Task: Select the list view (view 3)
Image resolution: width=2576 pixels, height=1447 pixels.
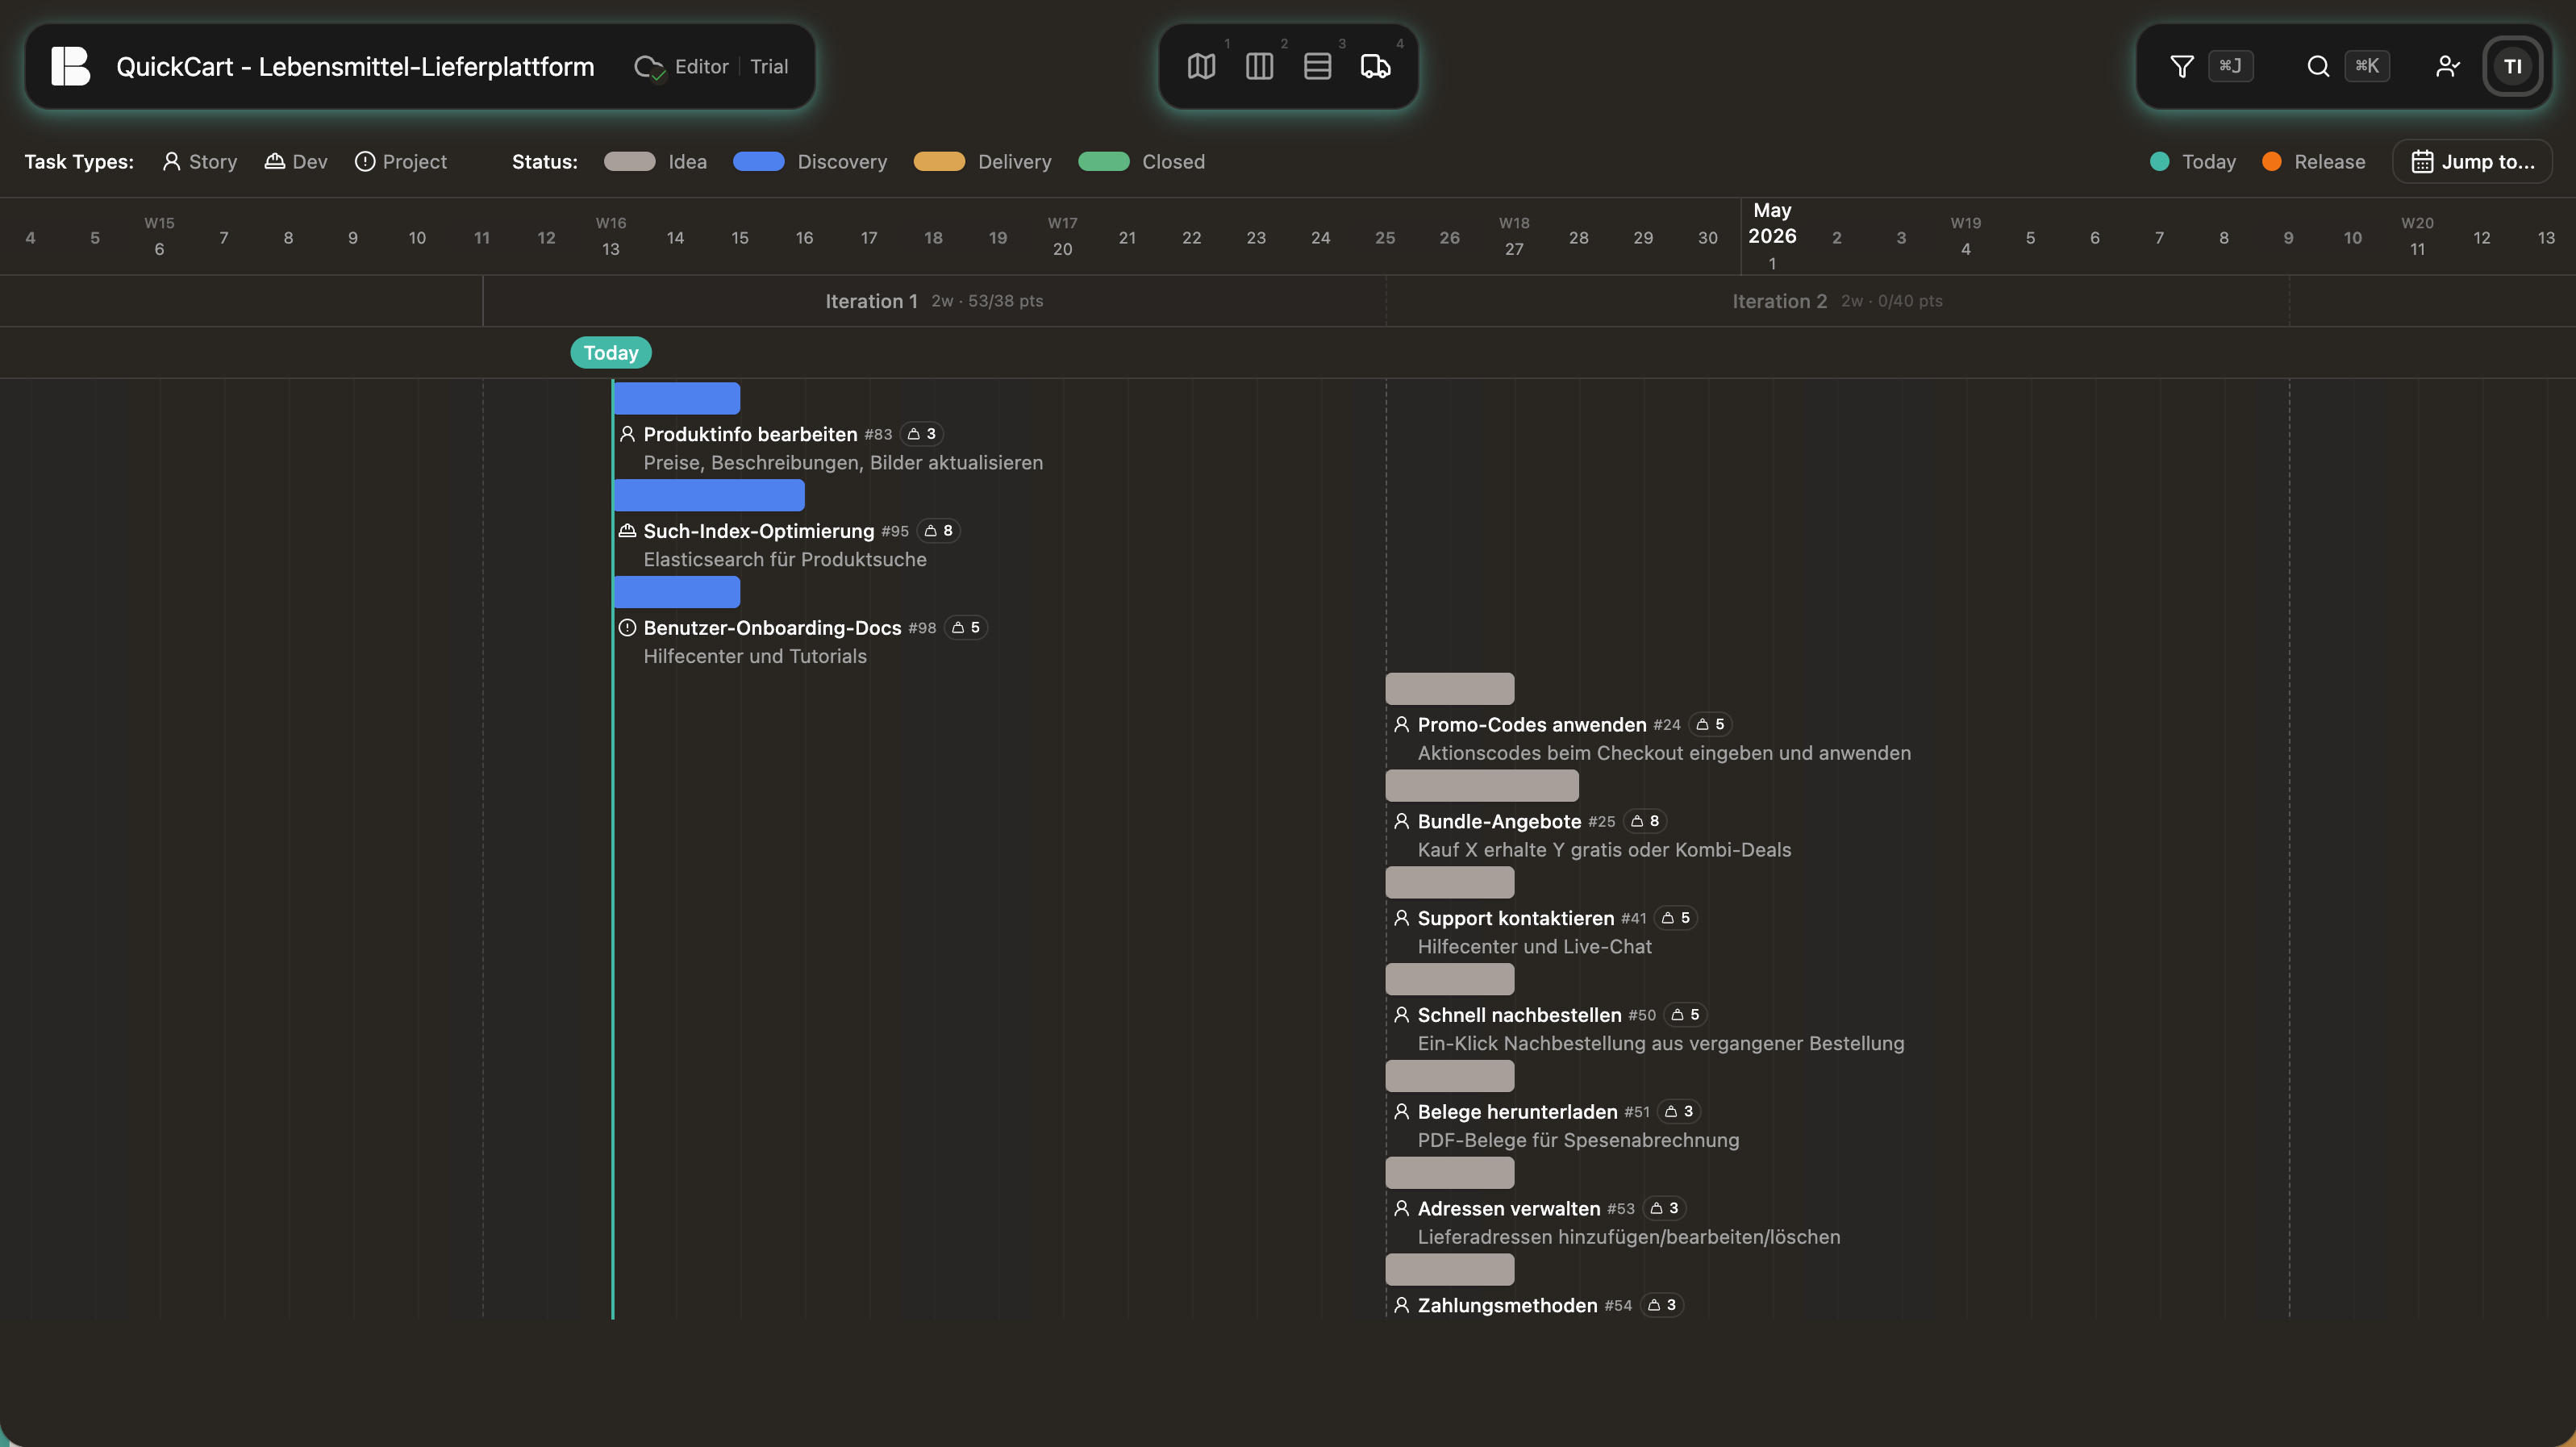Action: coord(1317,66)
